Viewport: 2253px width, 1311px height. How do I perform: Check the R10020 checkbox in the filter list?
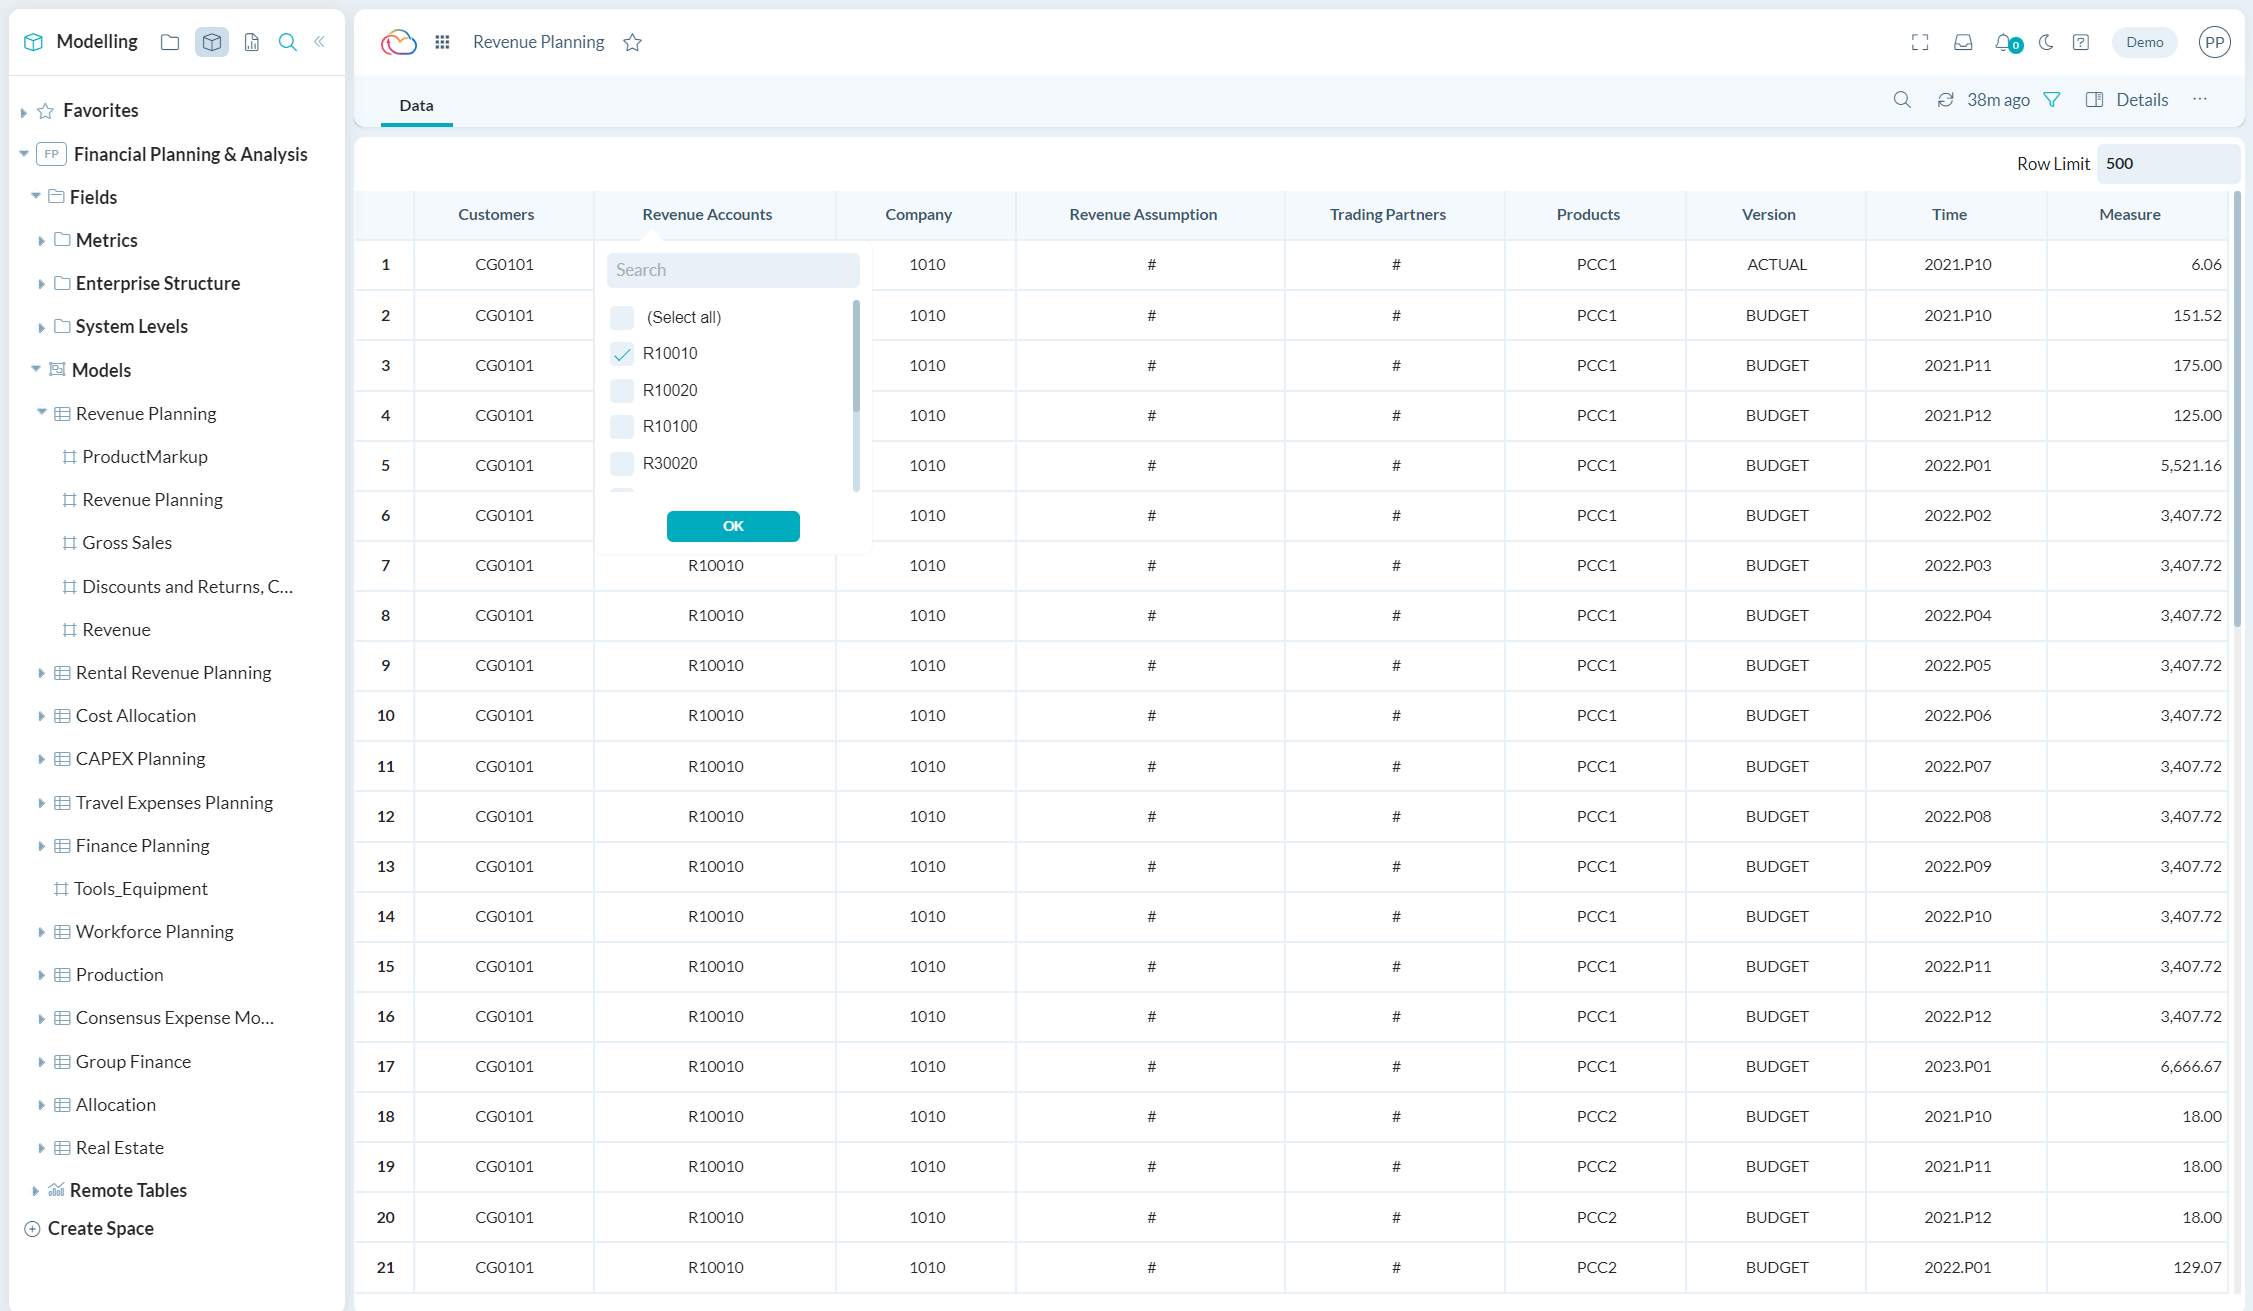click(622, 390)
